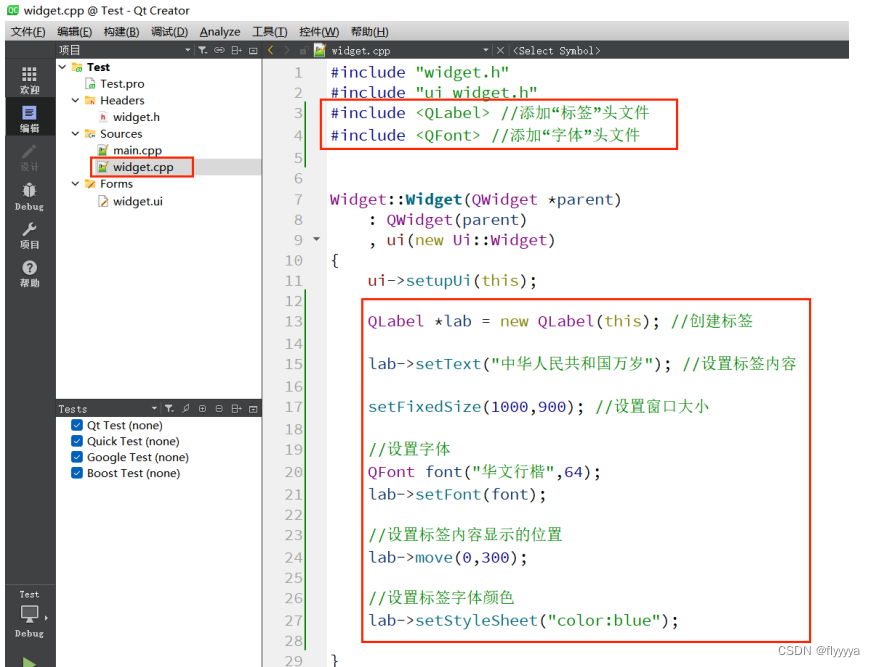Collapse the Headers folder
Image resolution: width=875 pixels, height=667 pixels.
click(75, 100)
